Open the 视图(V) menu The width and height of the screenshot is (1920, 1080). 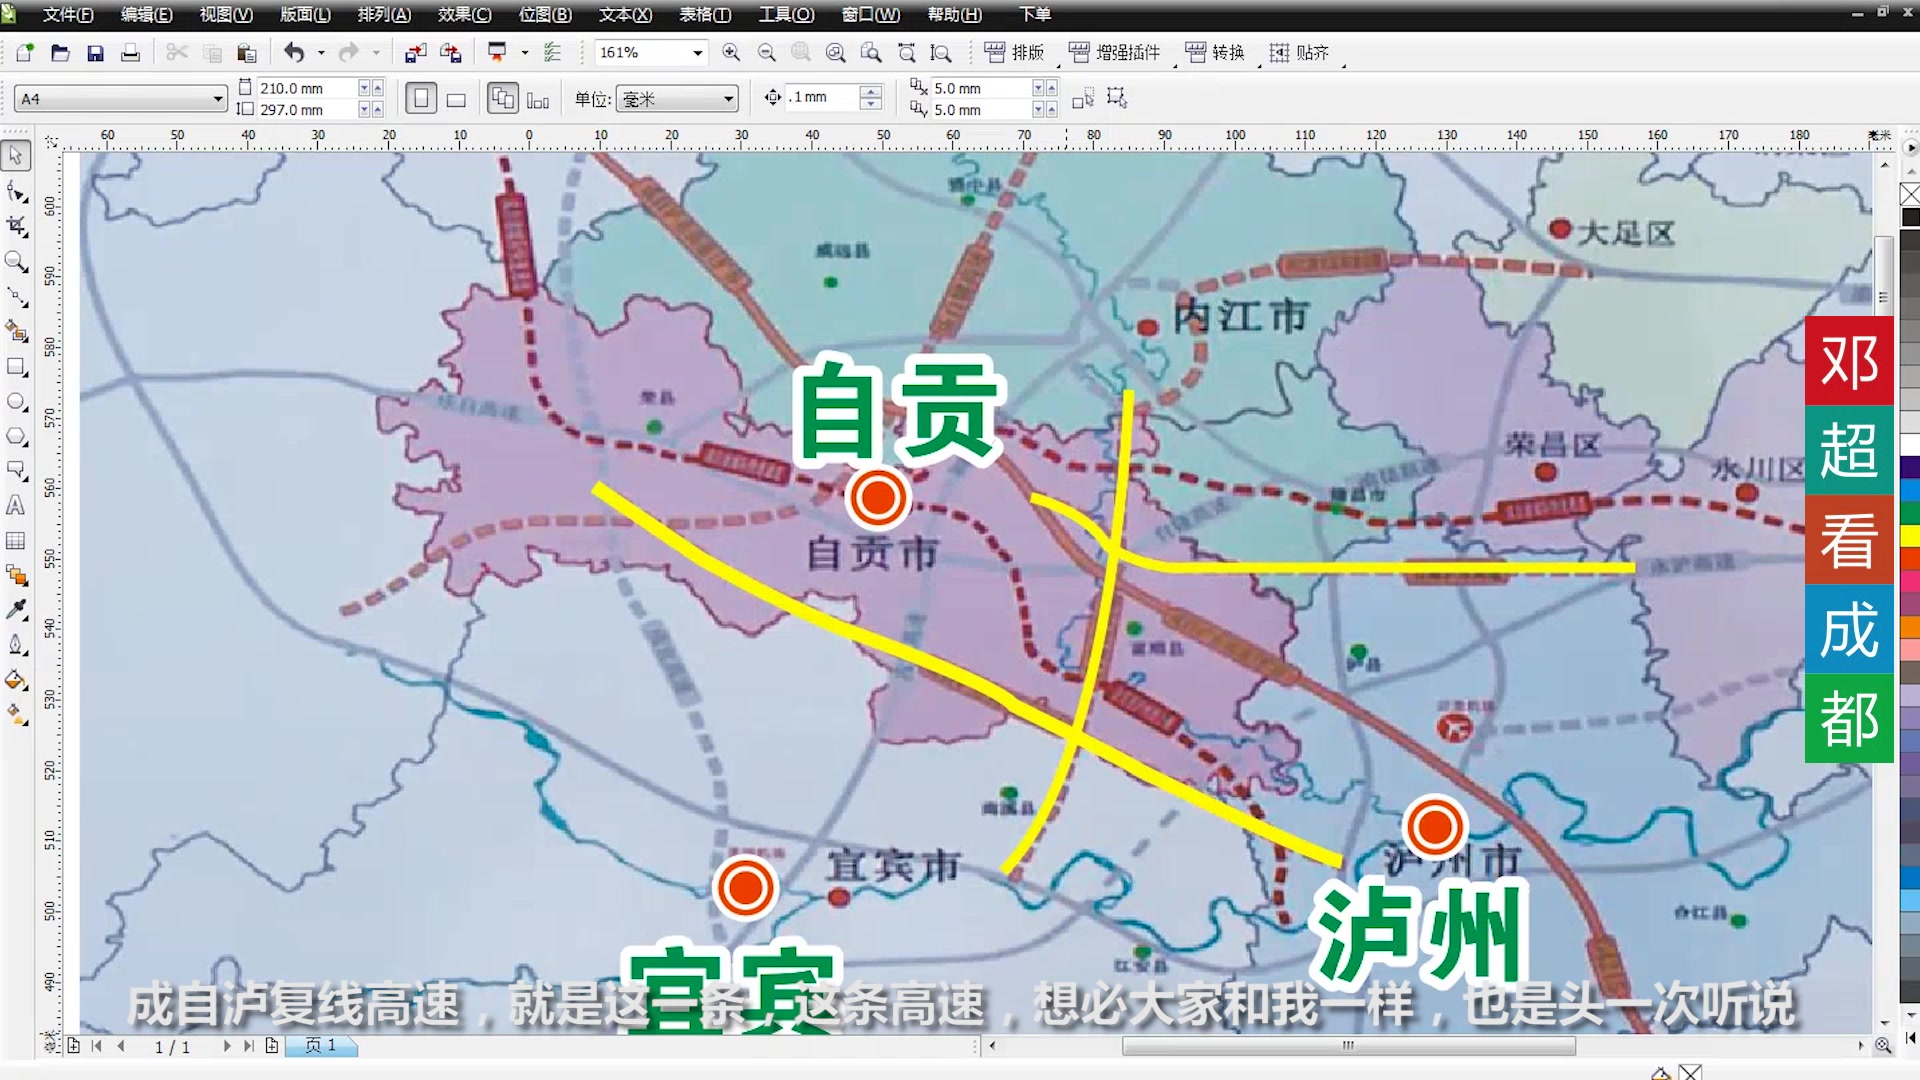click(x=226, y=15)
